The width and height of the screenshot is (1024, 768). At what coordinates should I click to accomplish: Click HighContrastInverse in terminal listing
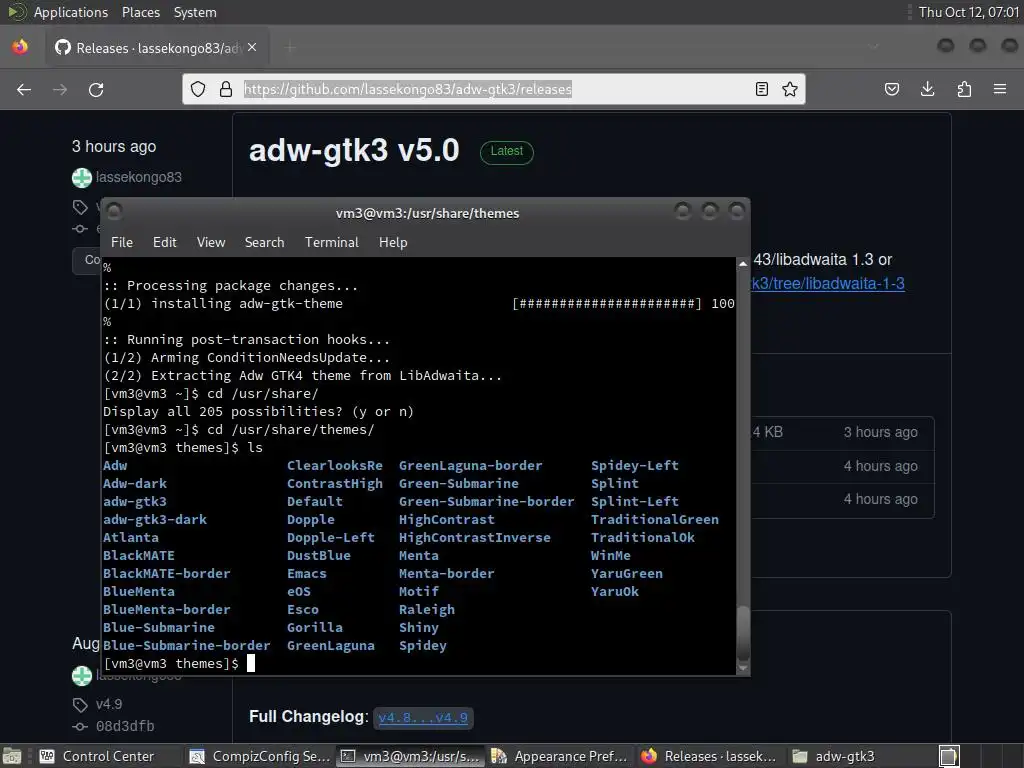[x=475, y=537]
